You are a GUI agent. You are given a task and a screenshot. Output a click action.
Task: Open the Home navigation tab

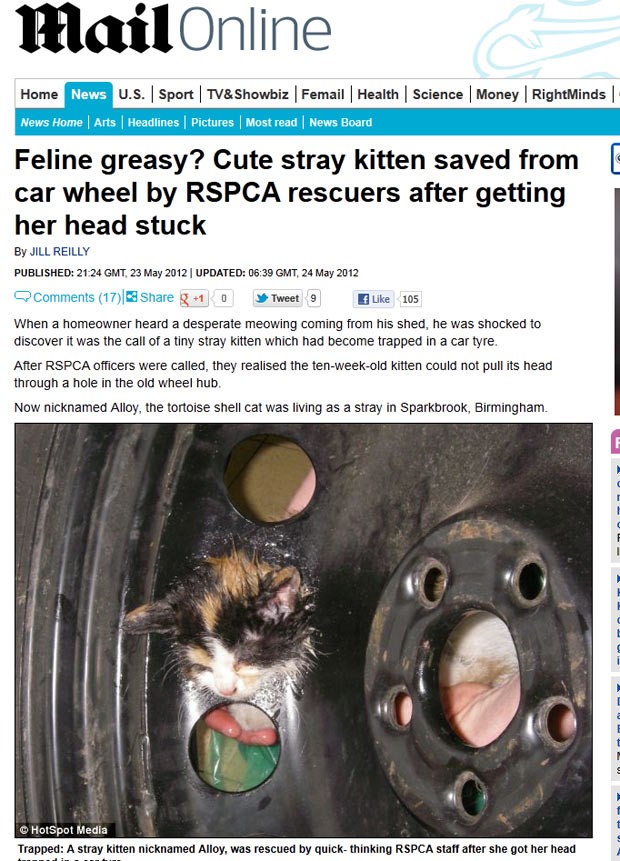pyautogui.click(x=39, y=94)
